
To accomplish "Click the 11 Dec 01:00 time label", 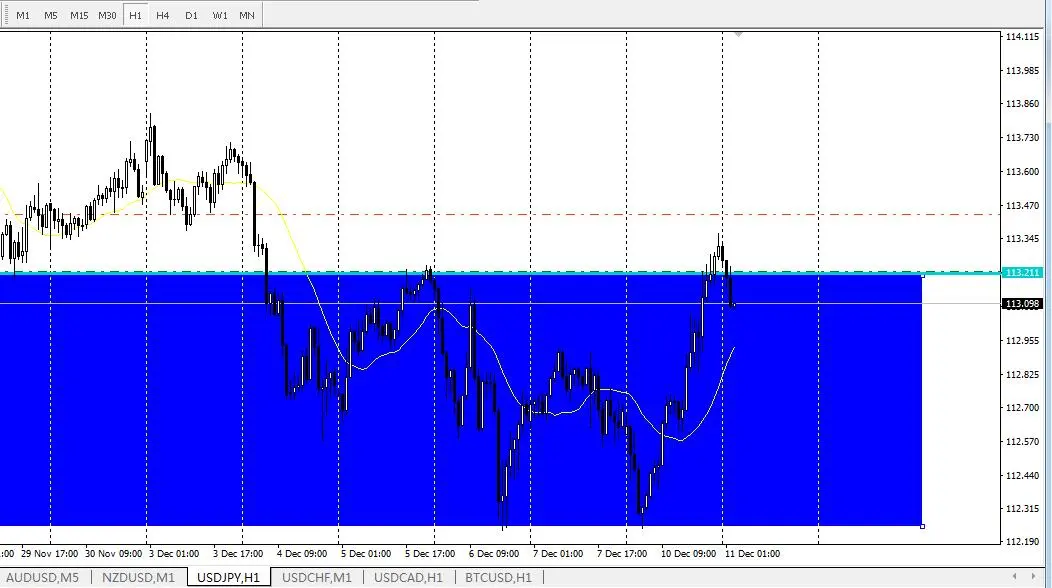I will click(x=752, y=554).
